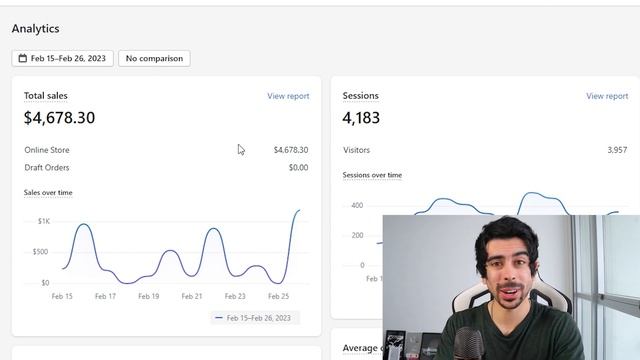
Task: Click the Analytics page heading
Action: [36, 29]
